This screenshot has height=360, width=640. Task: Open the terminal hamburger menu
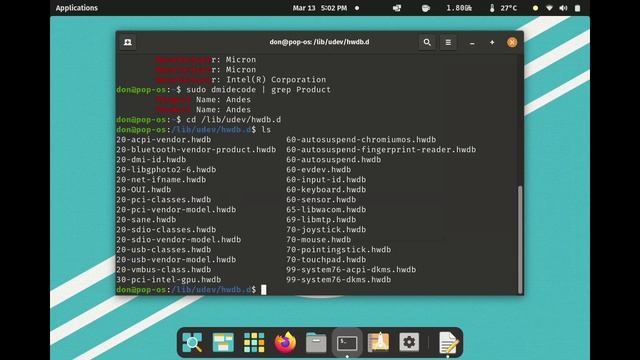click(x=448, y=42)
